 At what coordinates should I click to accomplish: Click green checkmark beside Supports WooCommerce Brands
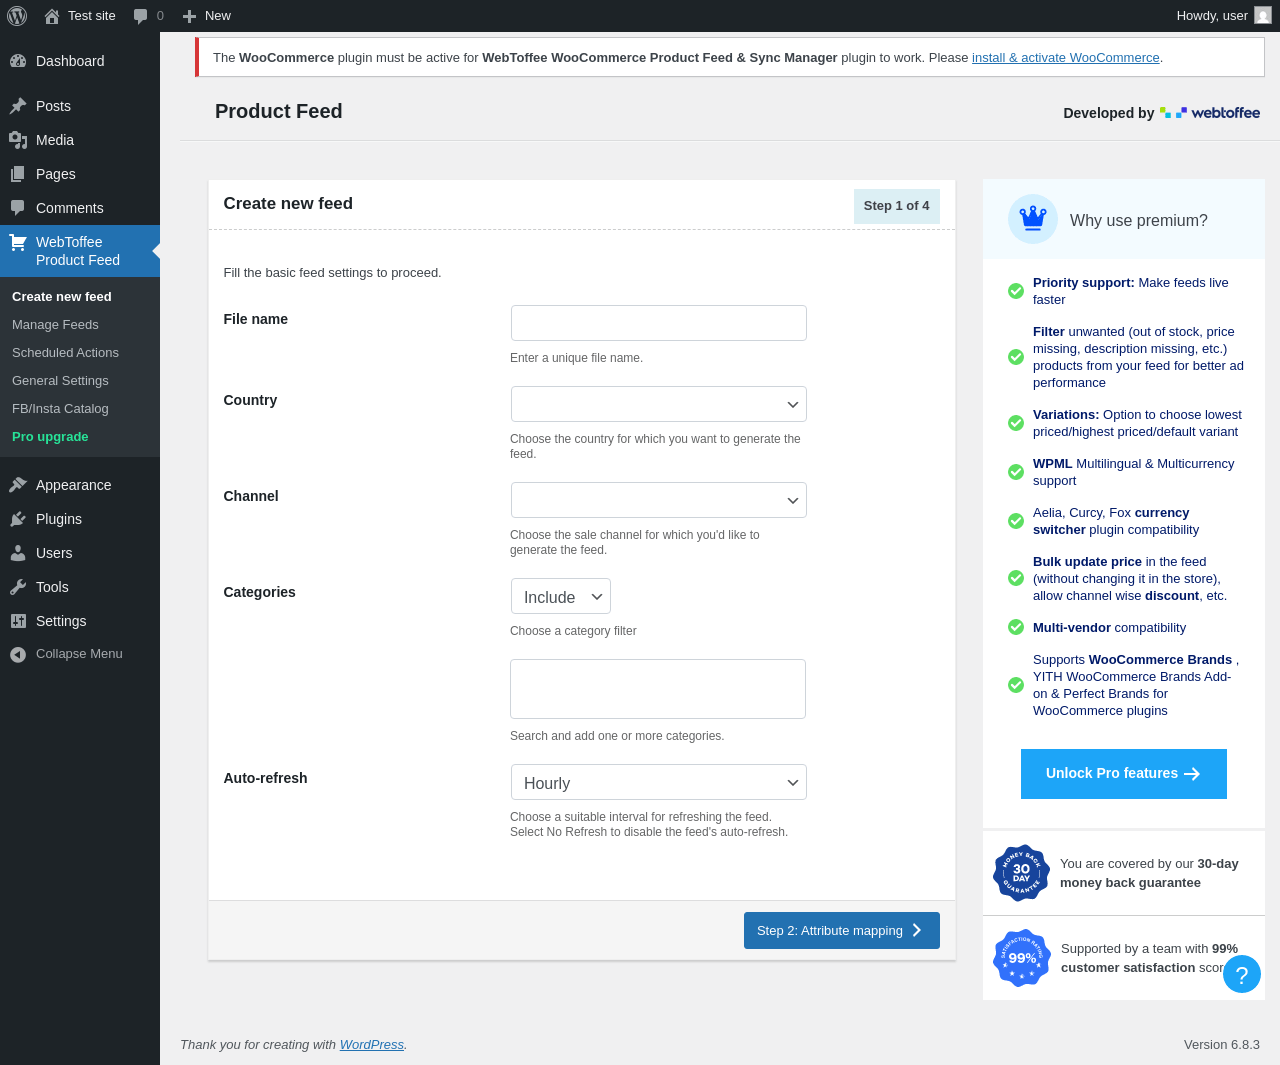coord(1016,685)
